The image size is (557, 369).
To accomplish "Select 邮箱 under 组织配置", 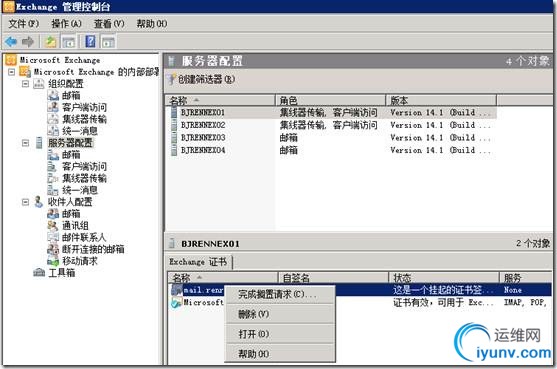I will (71, 96).
